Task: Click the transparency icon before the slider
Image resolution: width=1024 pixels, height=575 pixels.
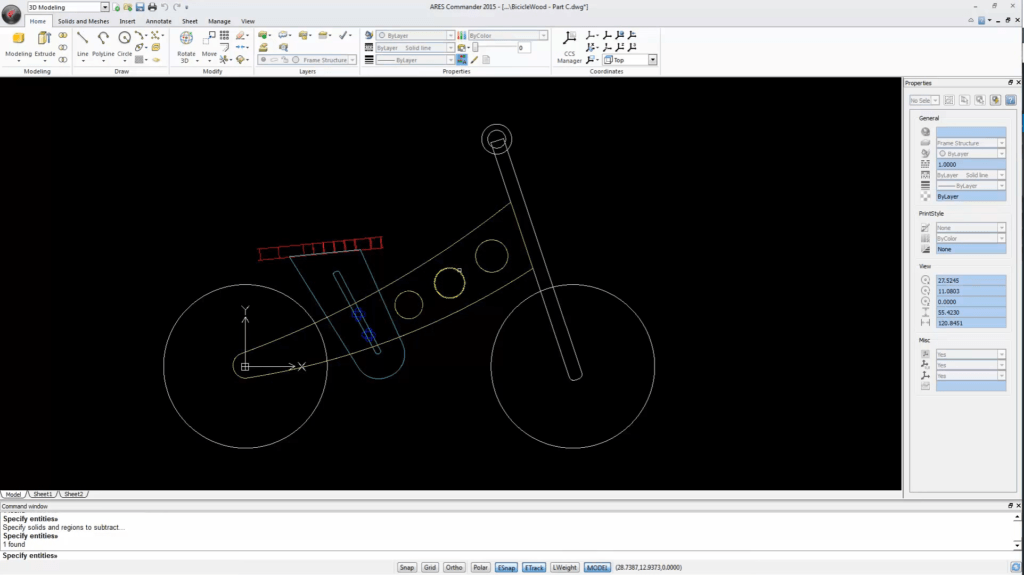Action: (462, 48)
